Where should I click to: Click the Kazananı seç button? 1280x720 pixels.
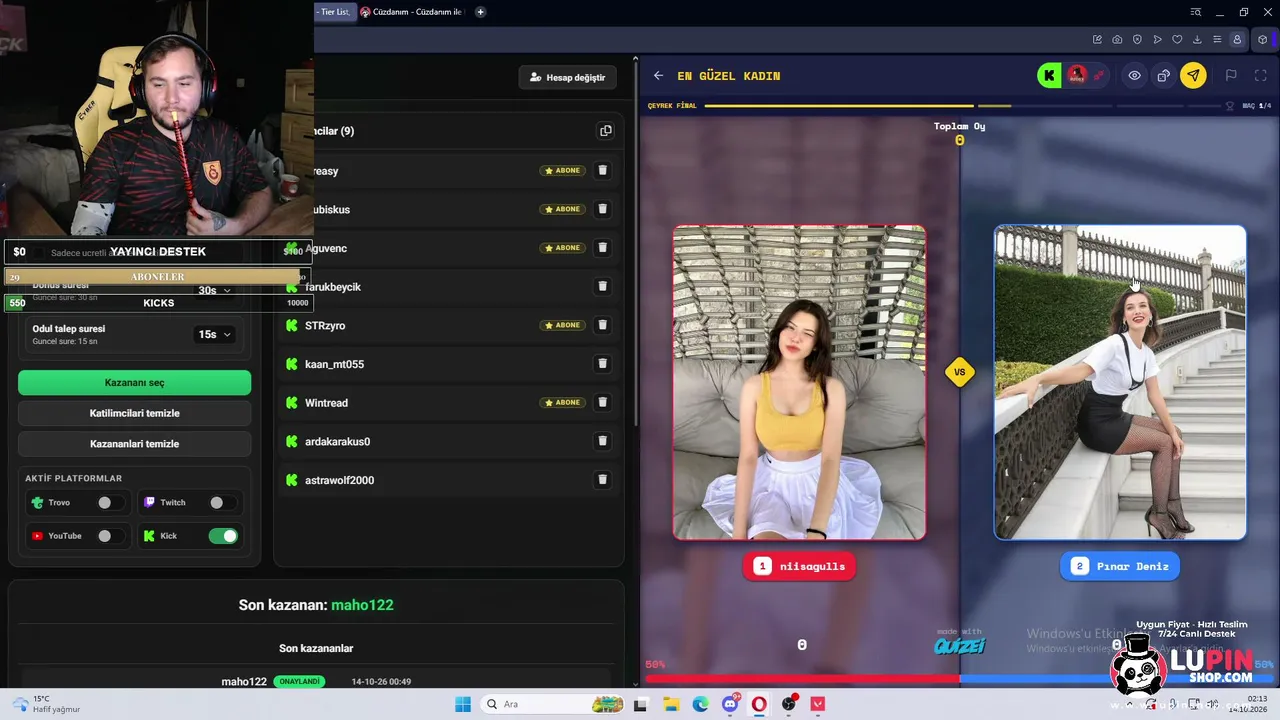point(134,383)
